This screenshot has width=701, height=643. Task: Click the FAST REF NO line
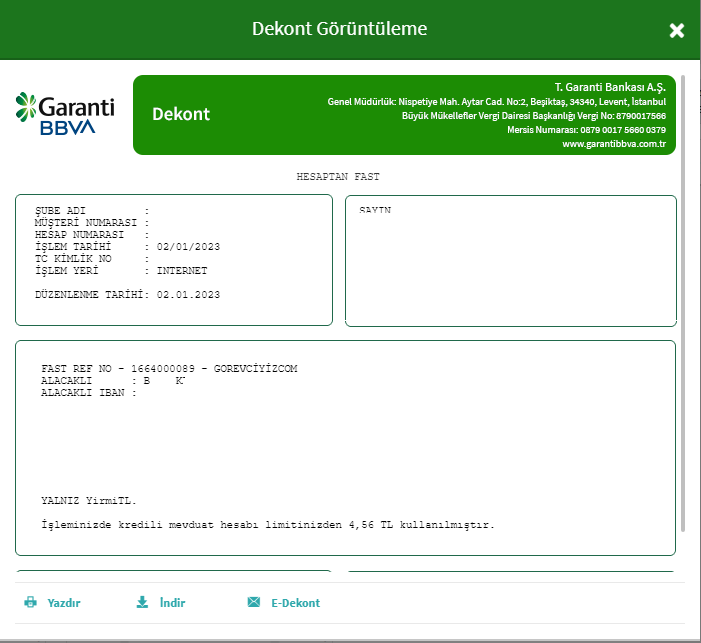click(169, 369)
